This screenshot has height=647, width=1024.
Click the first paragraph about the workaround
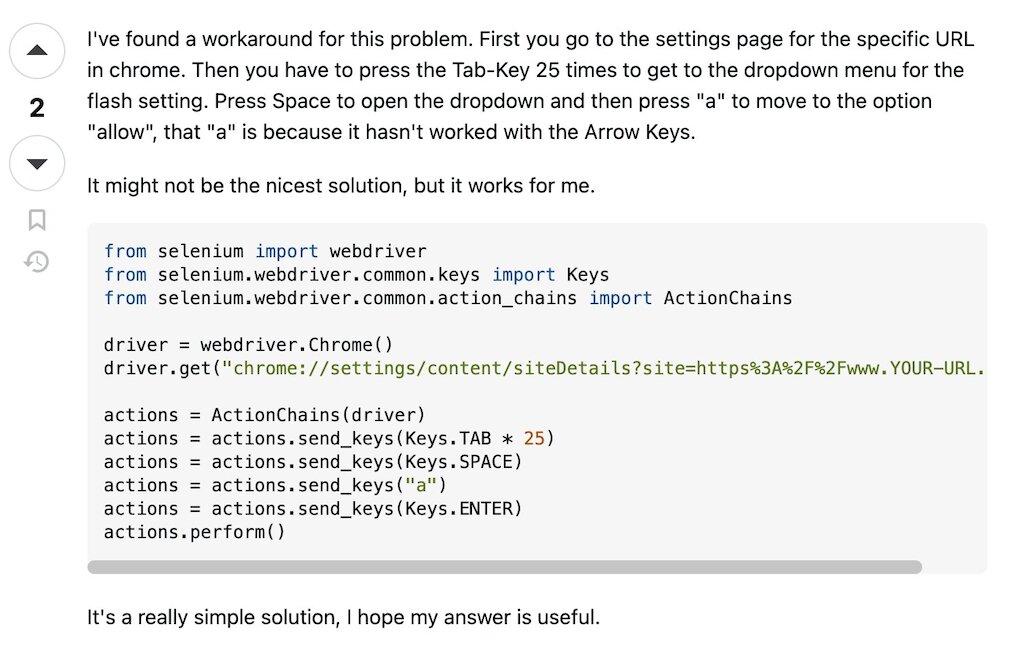[530, 86]
